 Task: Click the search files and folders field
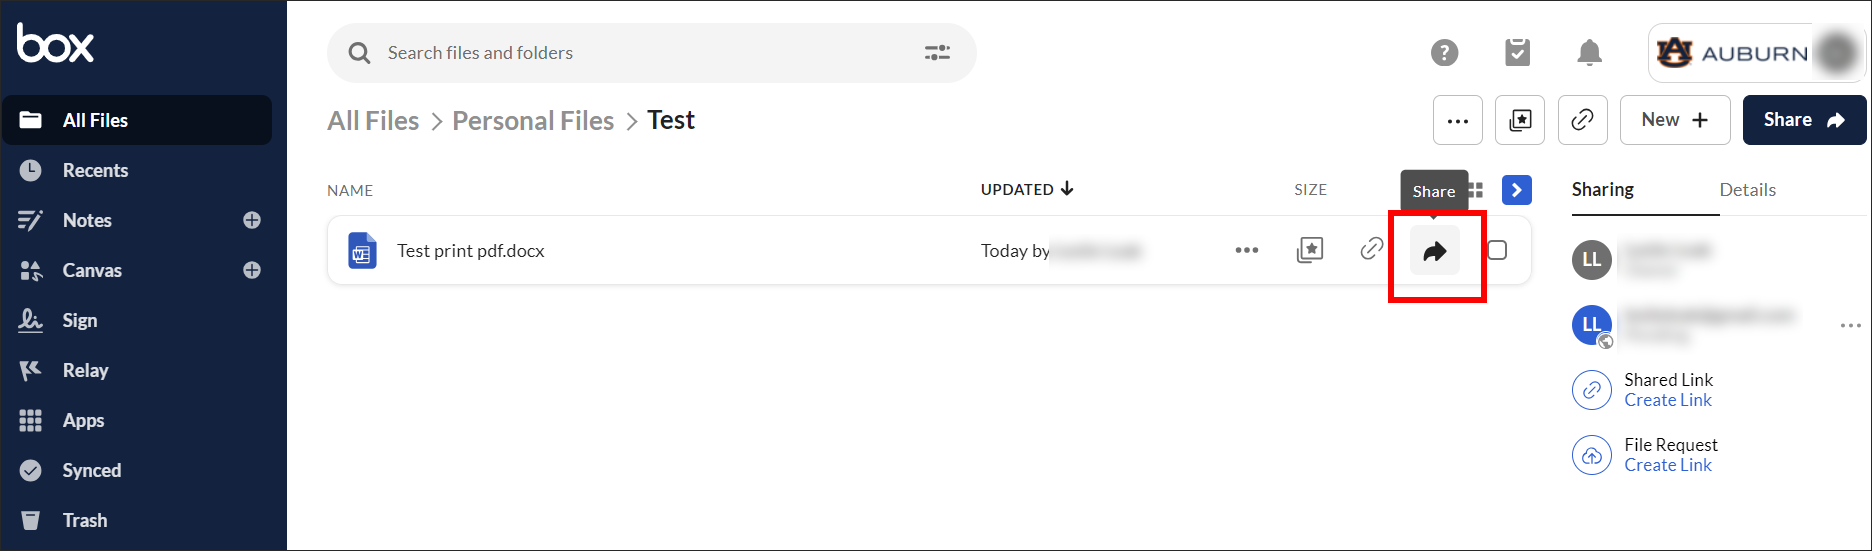coord(640,53)
